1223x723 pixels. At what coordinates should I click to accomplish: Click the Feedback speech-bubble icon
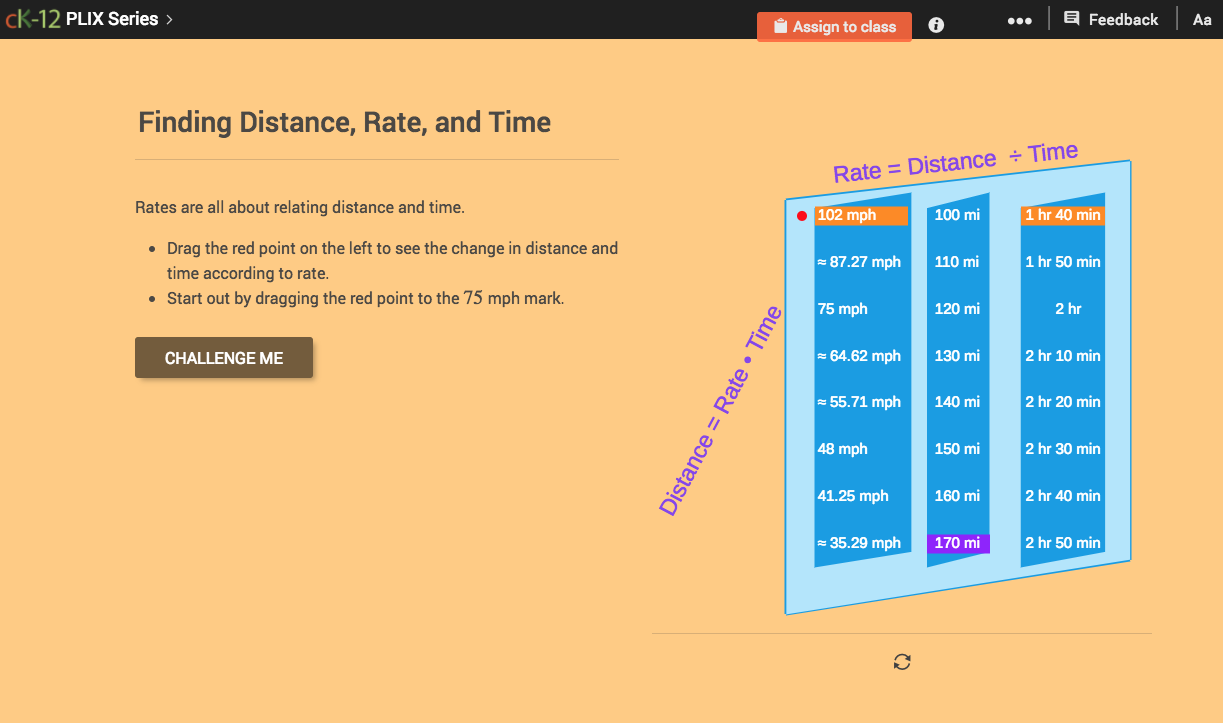click(x=1072, y=18)
